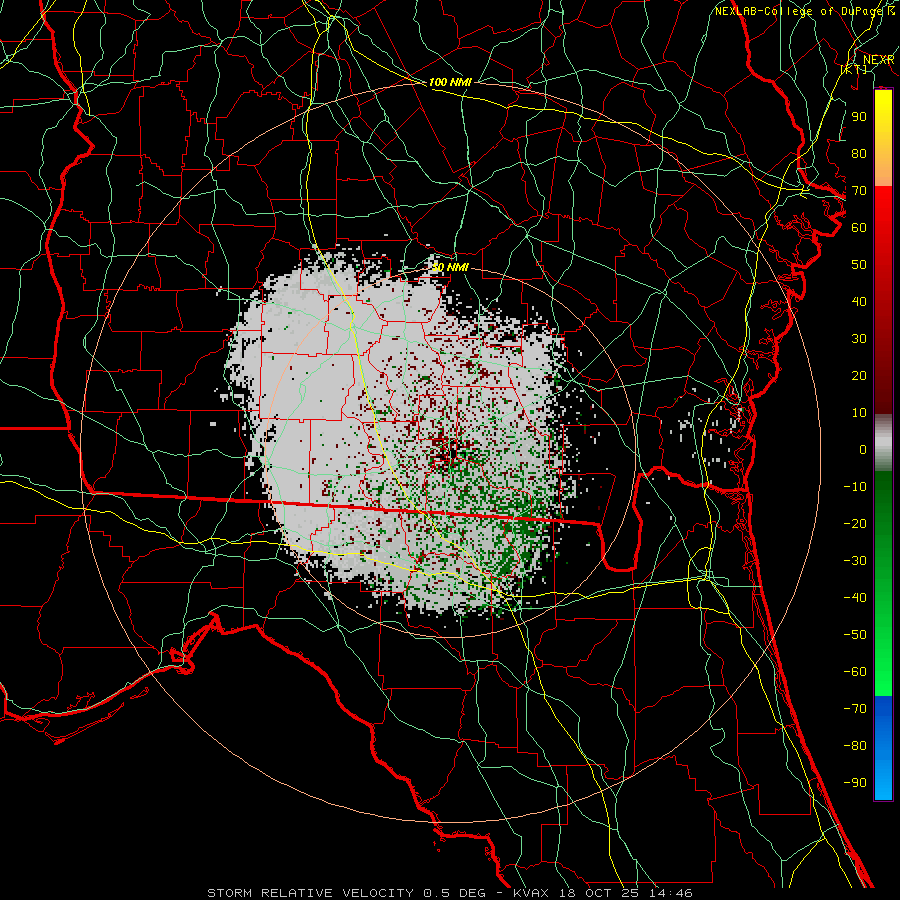Click the "-10" scale label

(855, 487)
